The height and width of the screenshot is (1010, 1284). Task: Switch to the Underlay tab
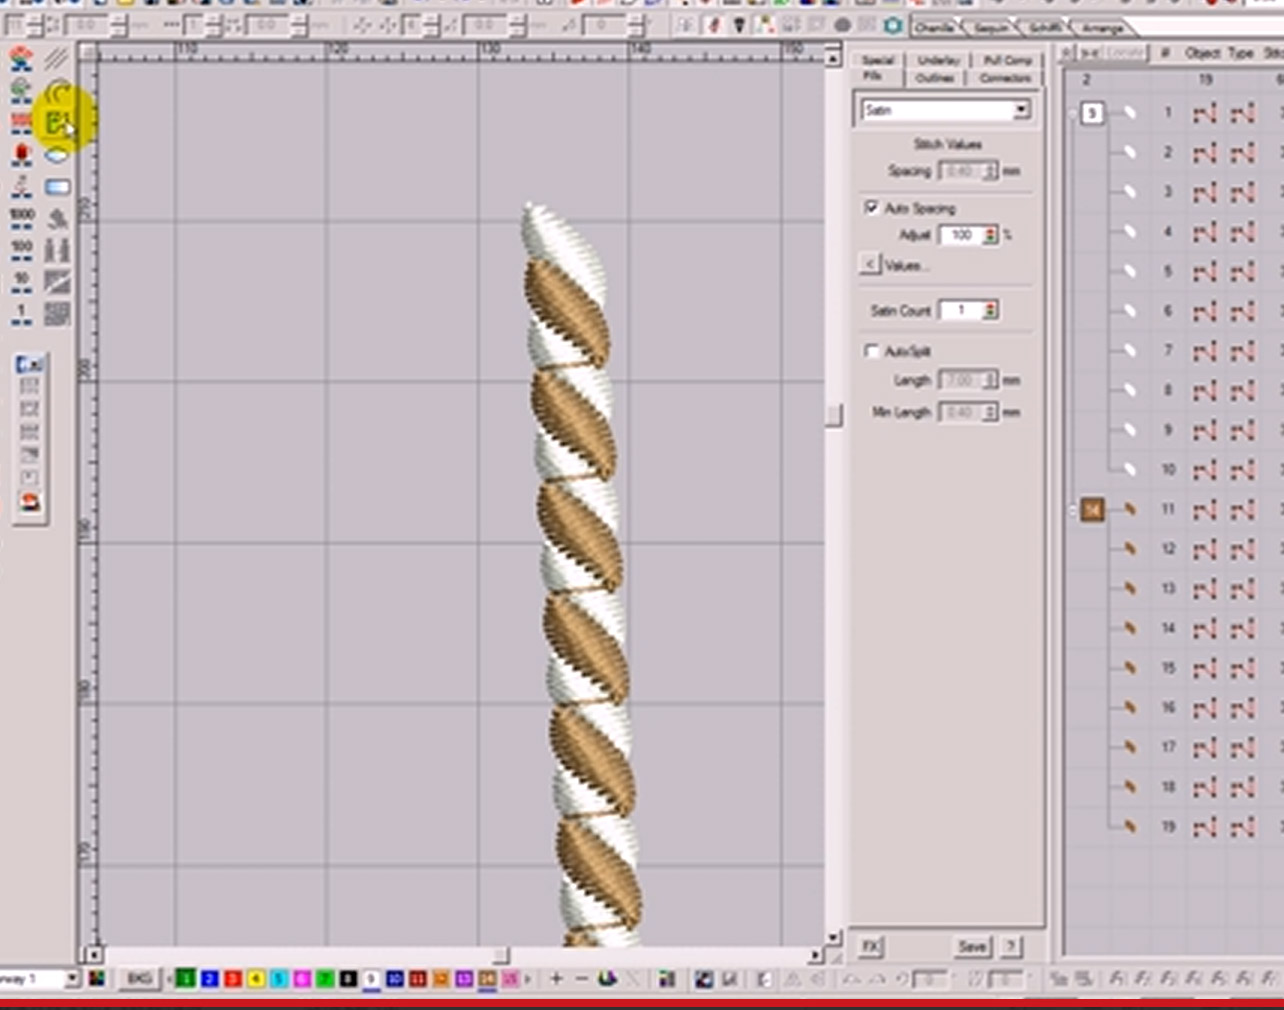(x=938, y=61)
